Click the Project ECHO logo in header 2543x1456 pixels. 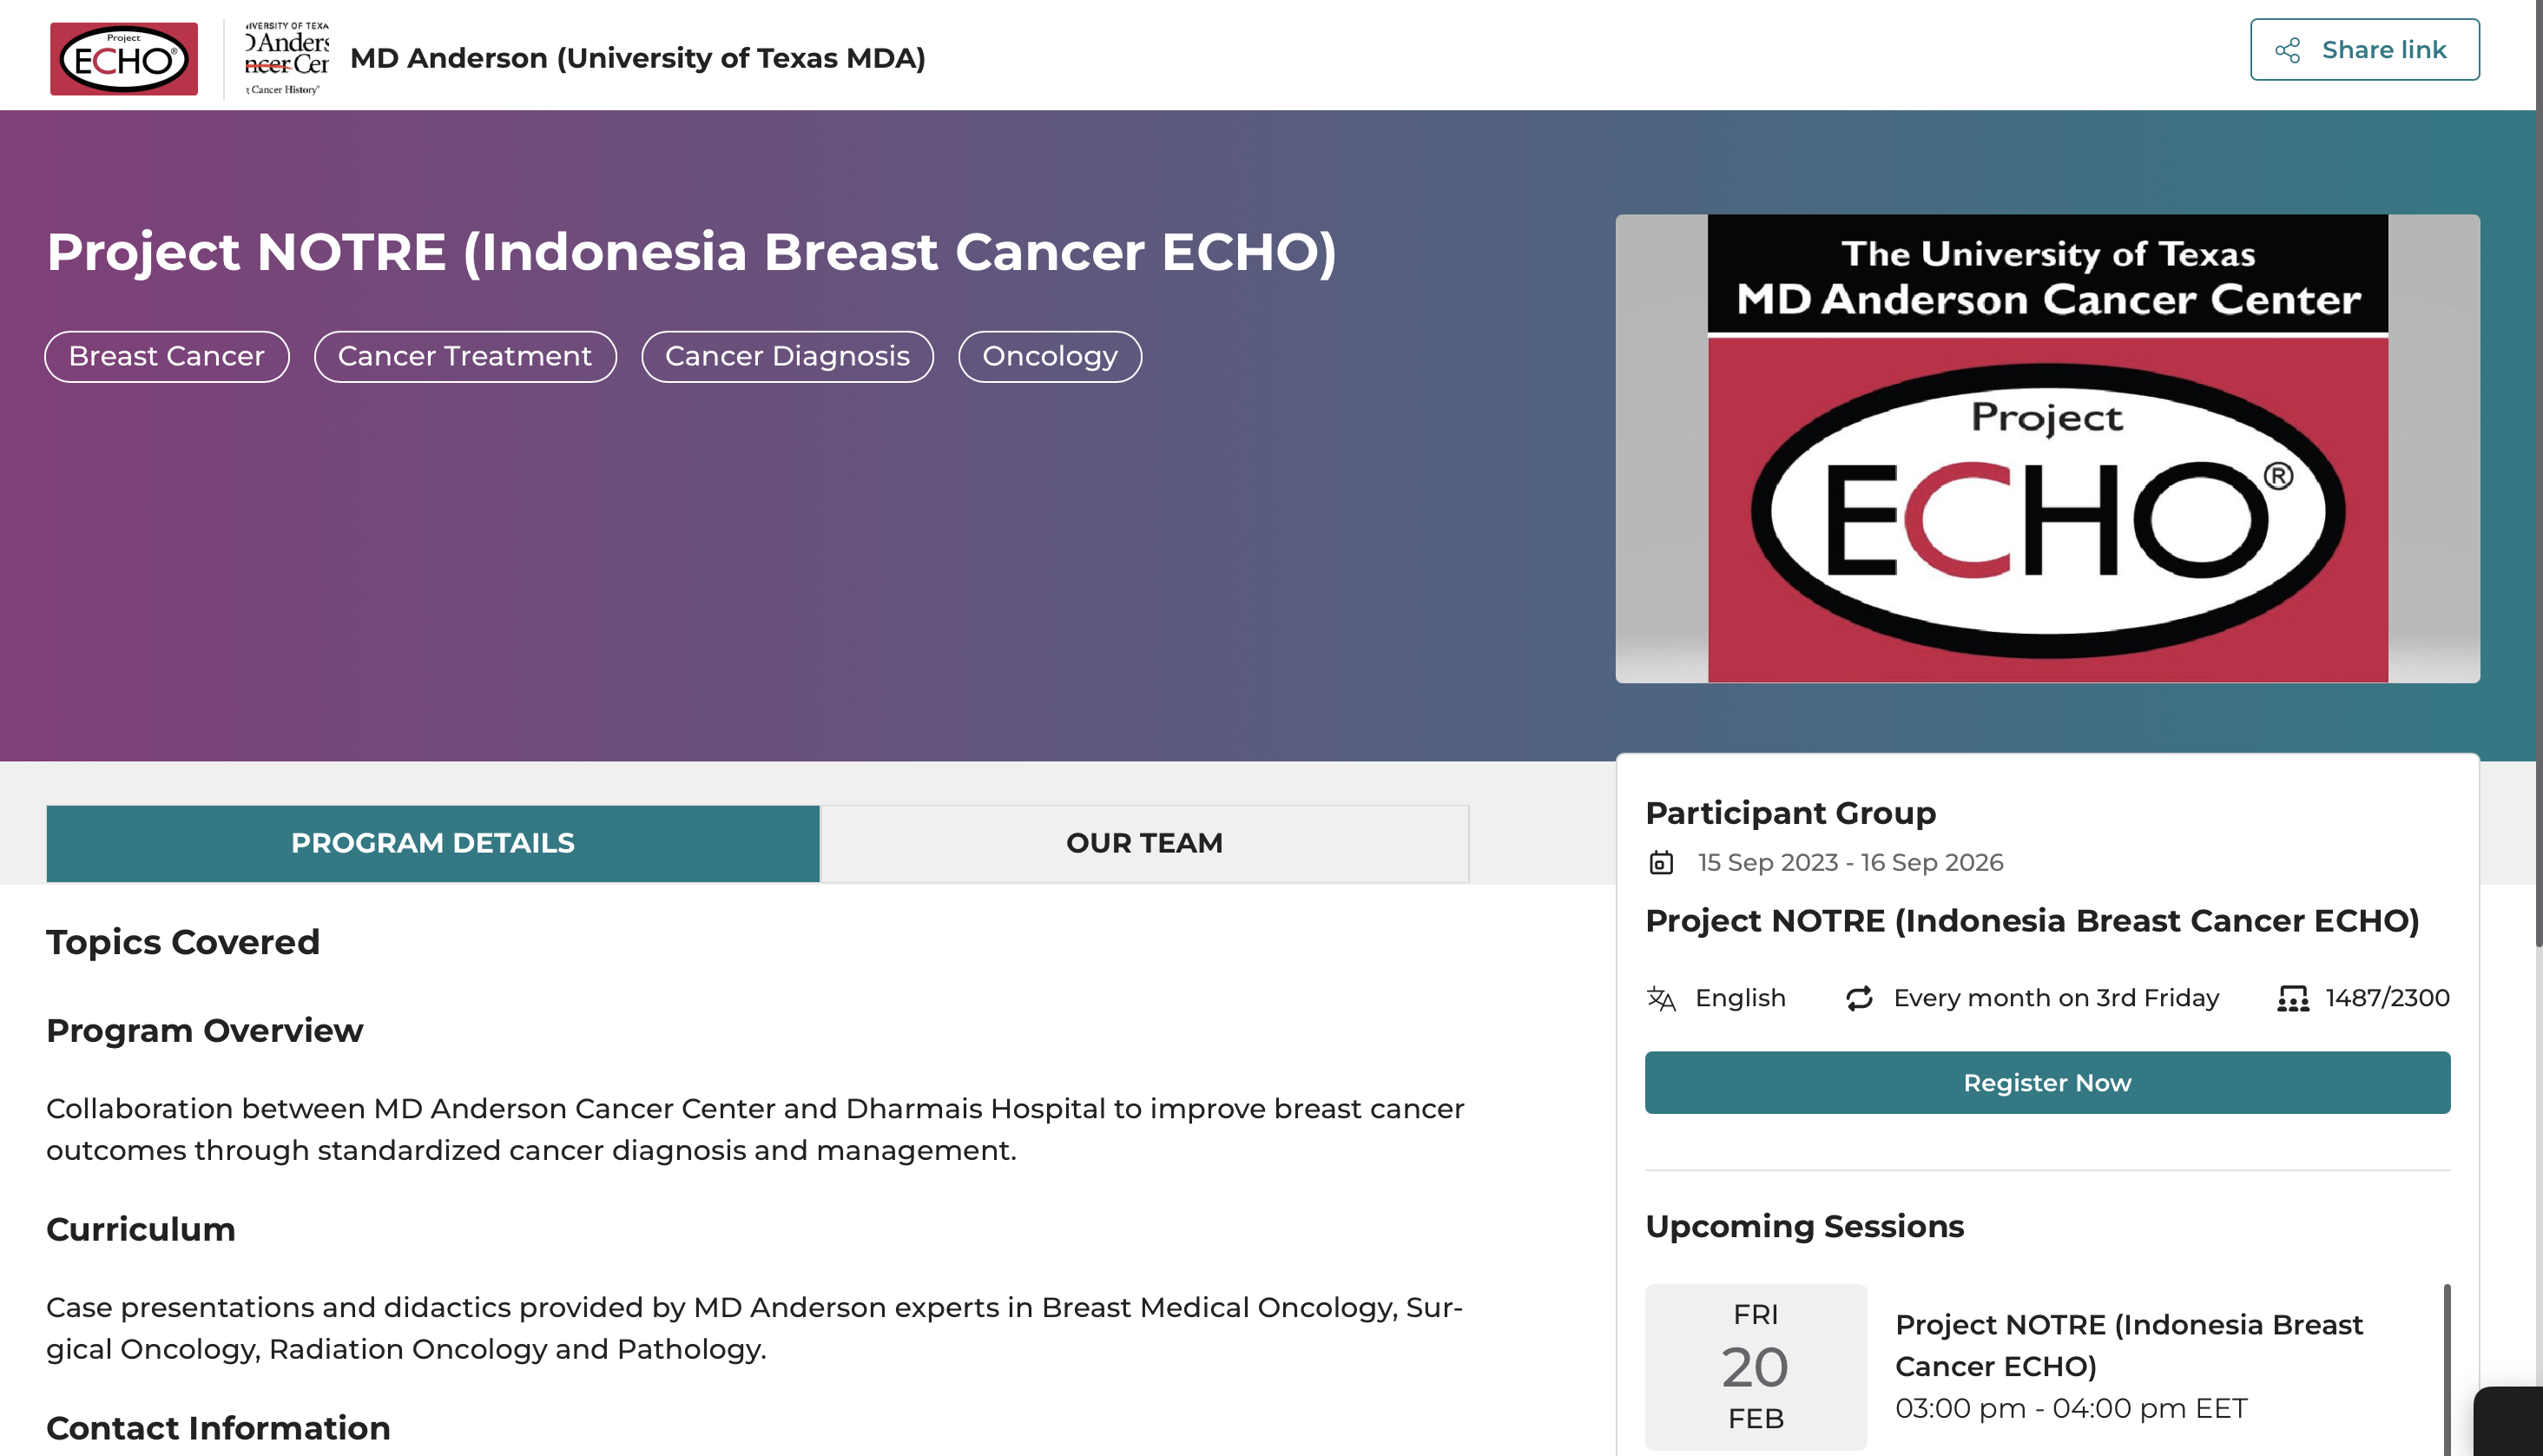coord(124,59)
